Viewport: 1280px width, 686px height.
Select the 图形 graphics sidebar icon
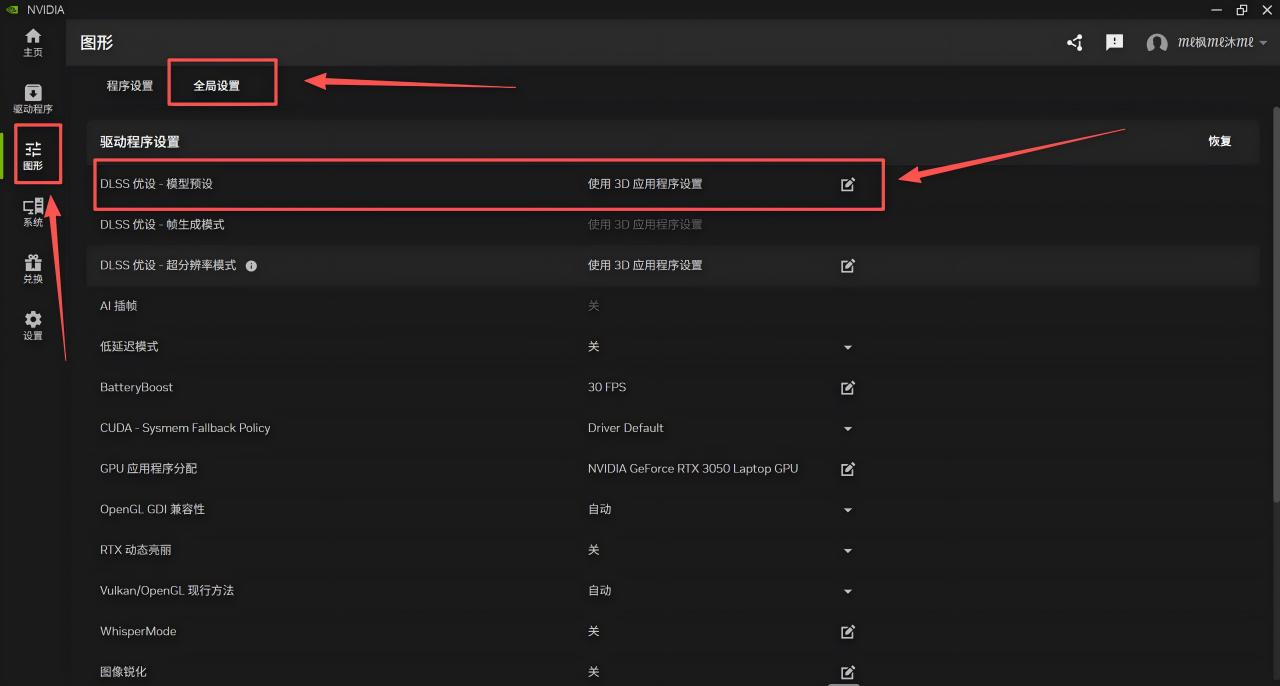tap(33, 156)
